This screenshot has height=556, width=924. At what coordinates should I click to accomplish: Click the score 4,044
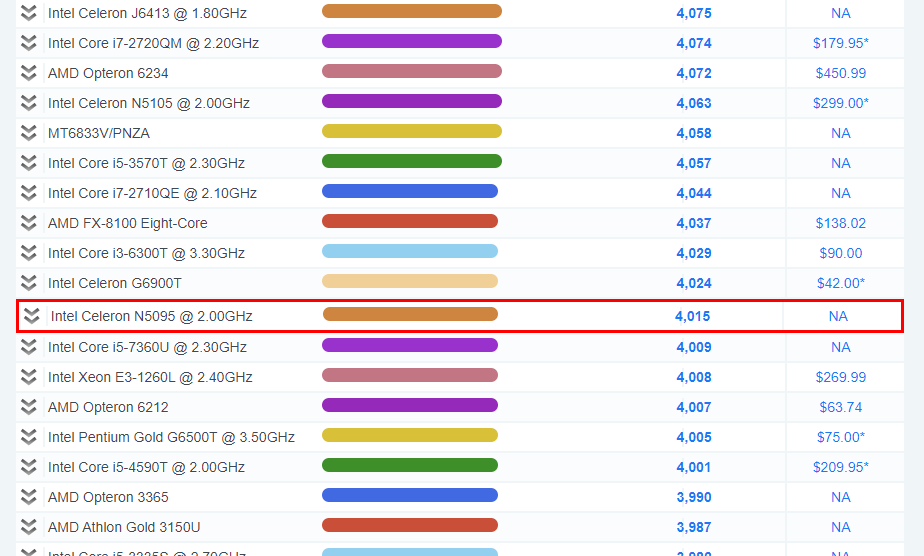click(x=694, y=193)
